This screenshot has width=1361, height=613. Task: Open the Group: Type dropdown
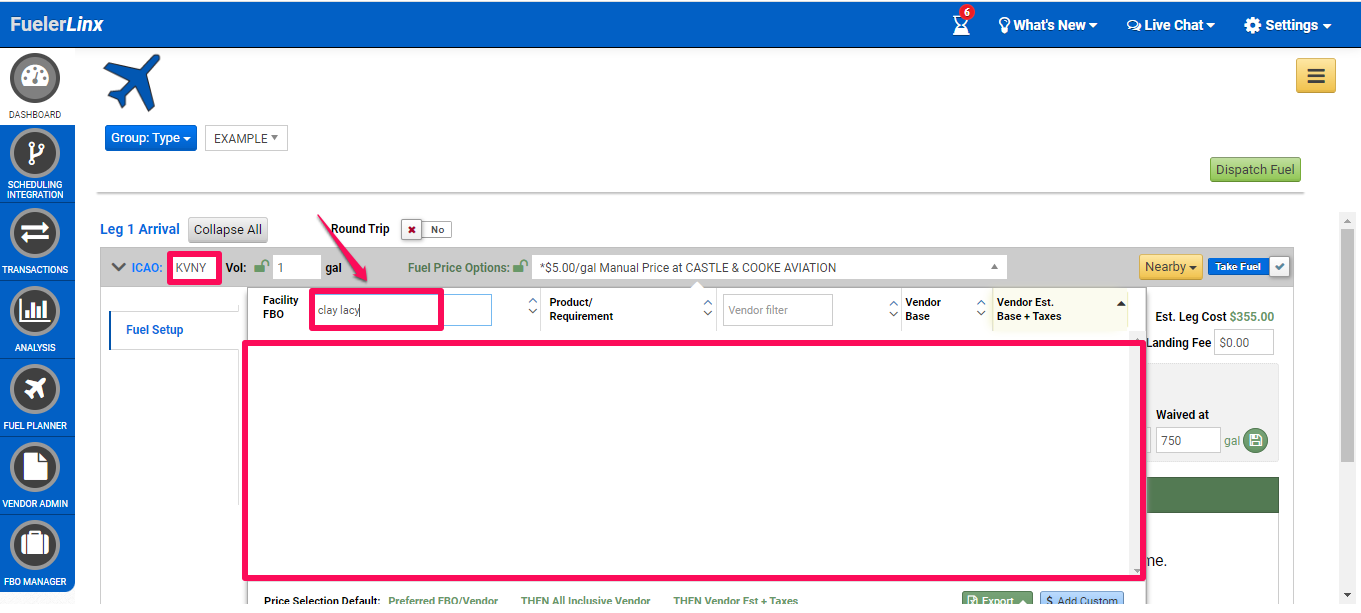tap(151, 138)
